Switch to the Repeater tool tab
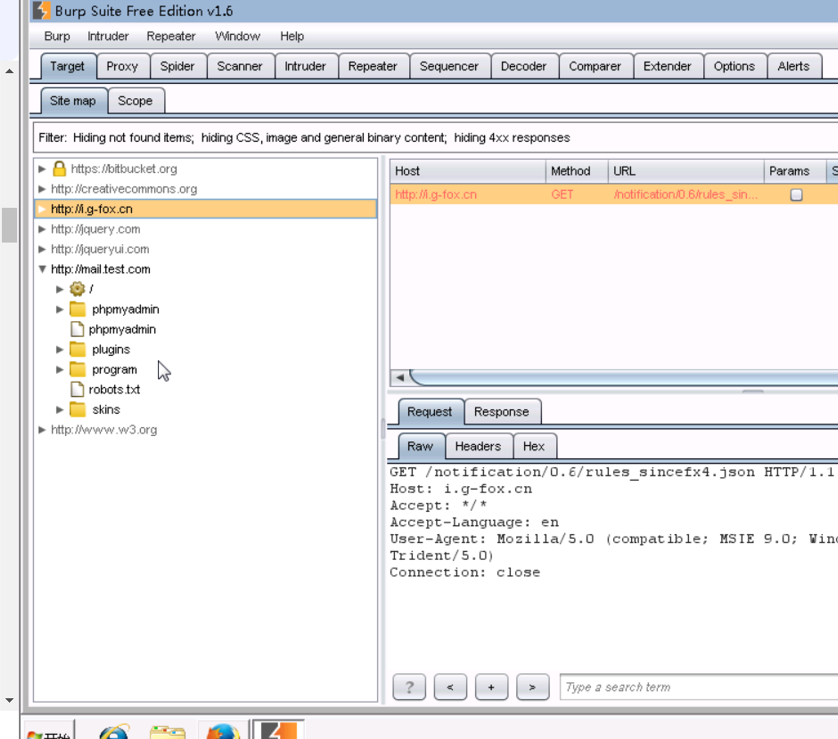This screenshot has height=739, width=838. (x=373, y=66)
